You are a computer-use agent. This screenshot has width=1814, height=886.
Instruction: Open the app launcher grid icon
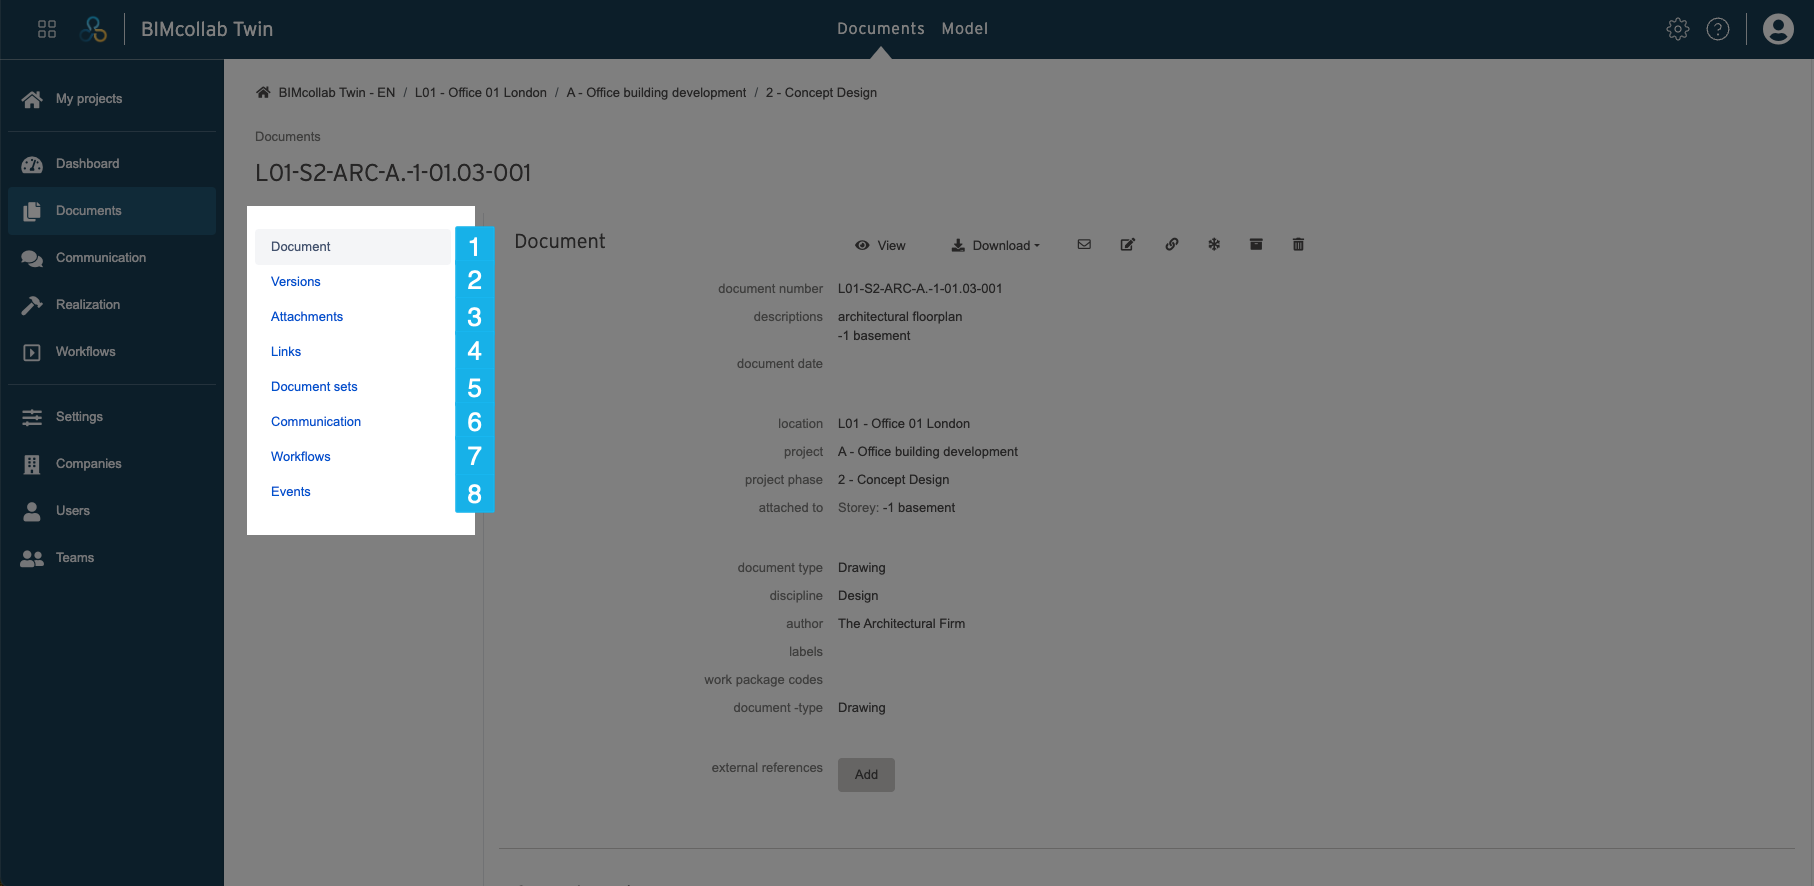[x=47, y=29]
